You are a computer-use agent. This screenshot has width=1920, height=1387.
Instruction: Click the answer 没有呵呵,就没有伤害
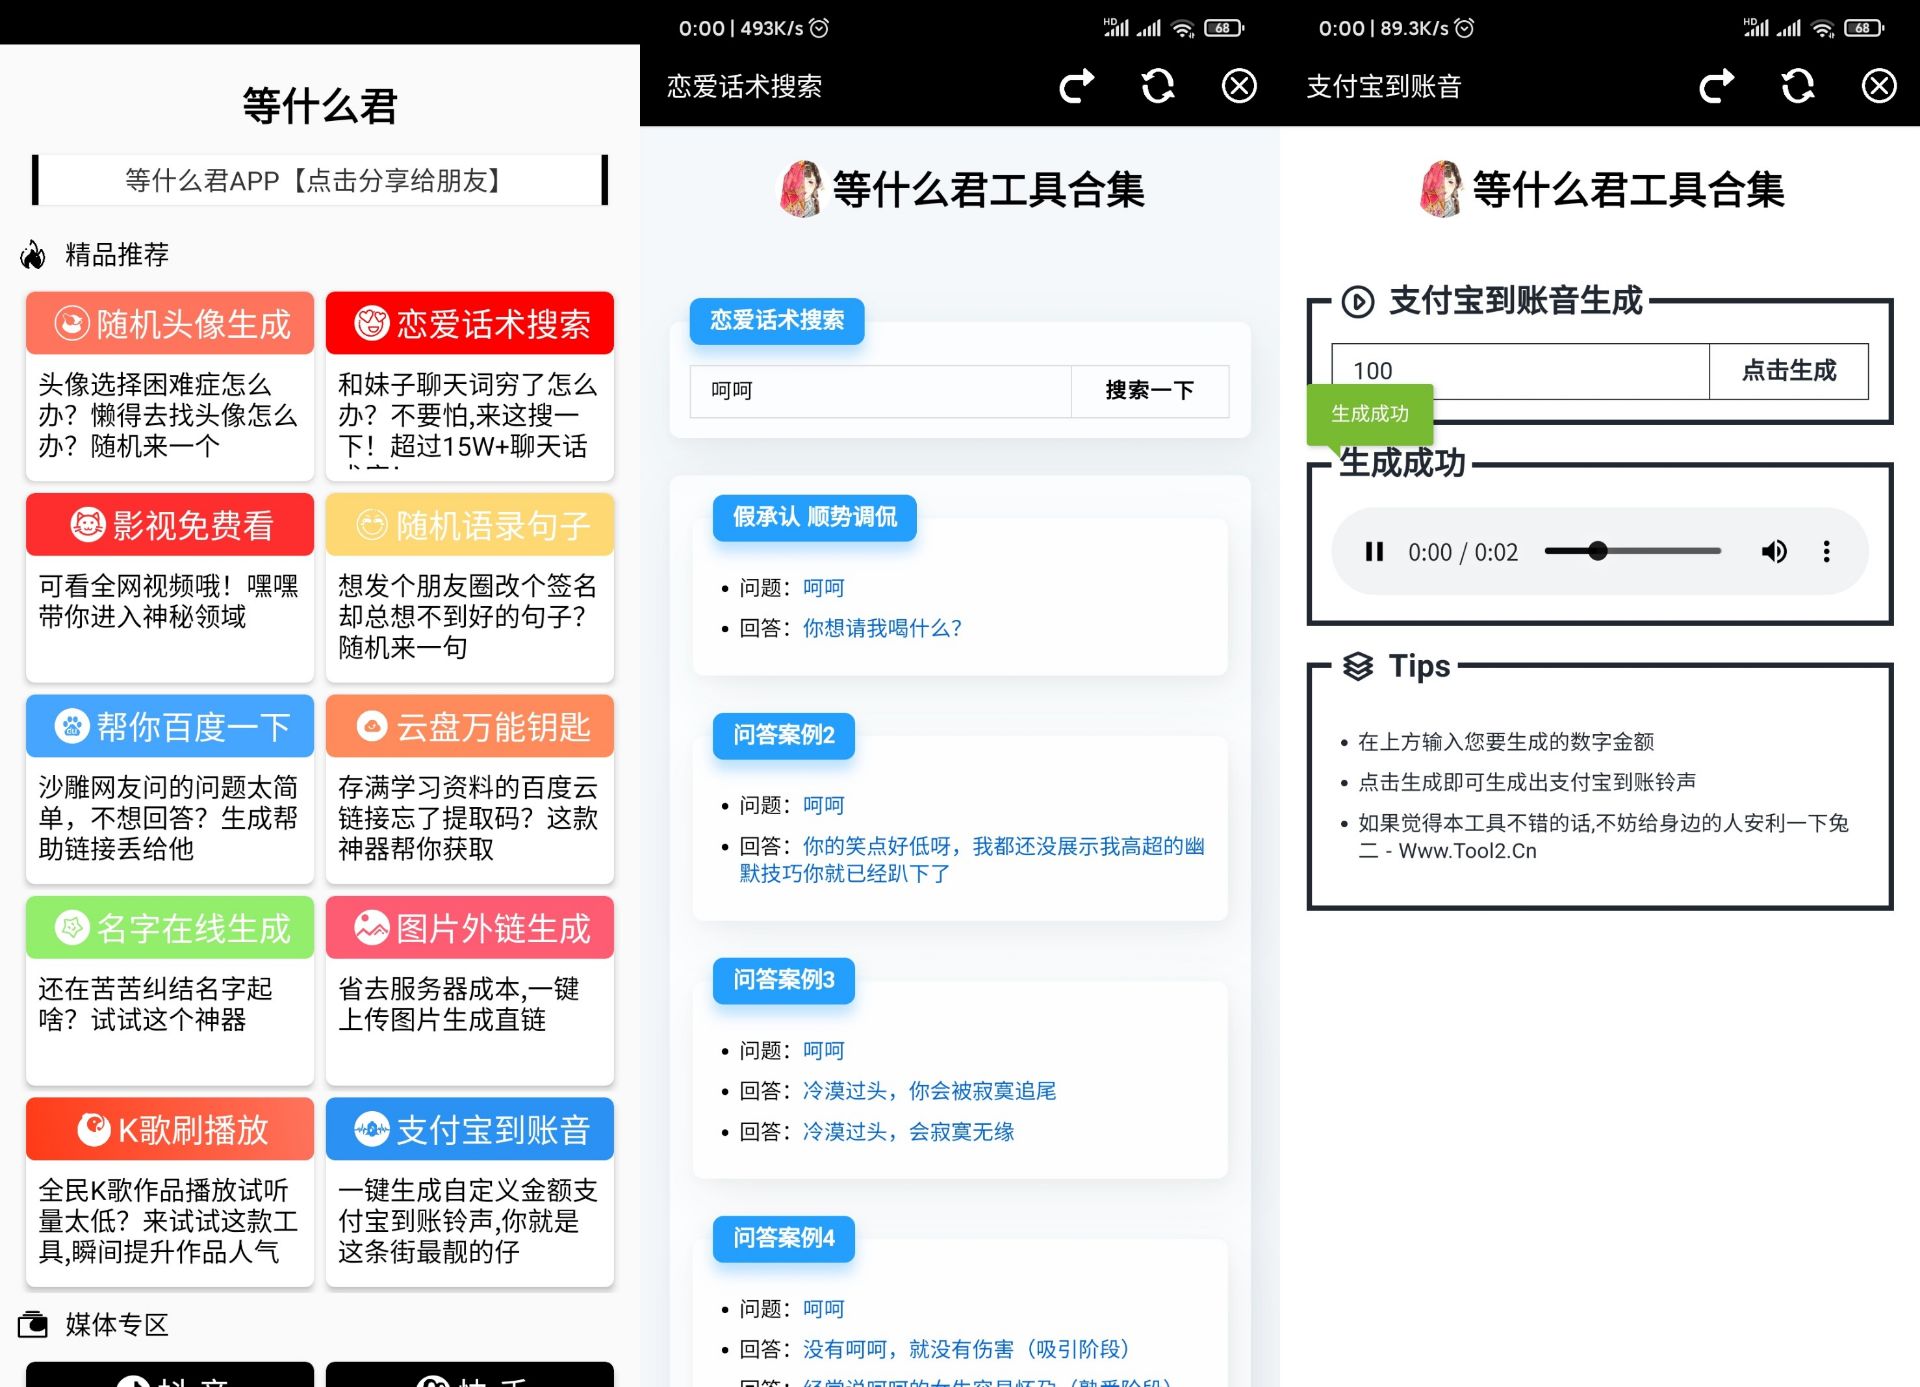pos(966,1350)
